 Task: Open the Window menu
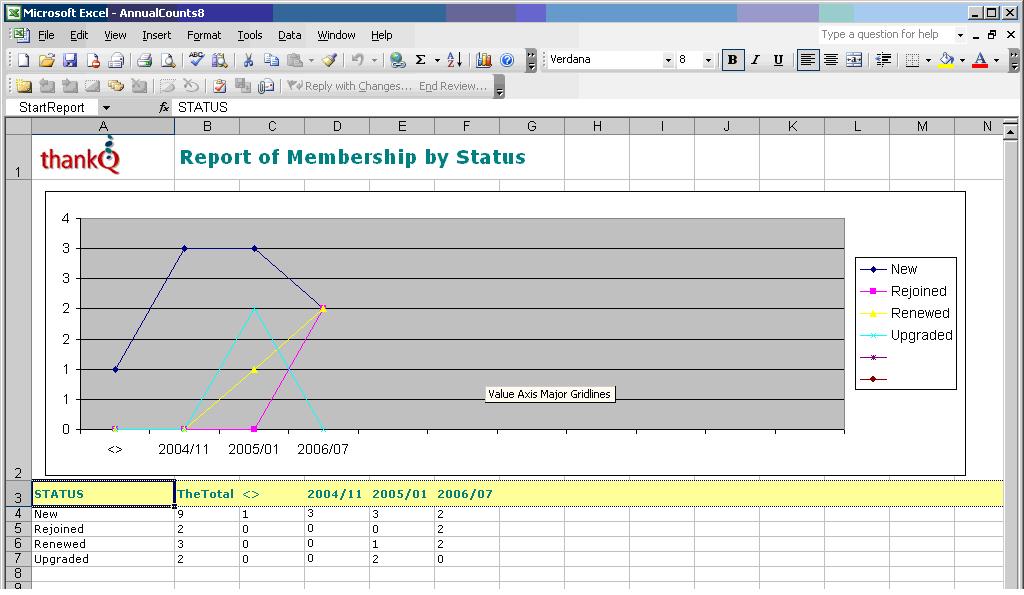pos(336,35)
